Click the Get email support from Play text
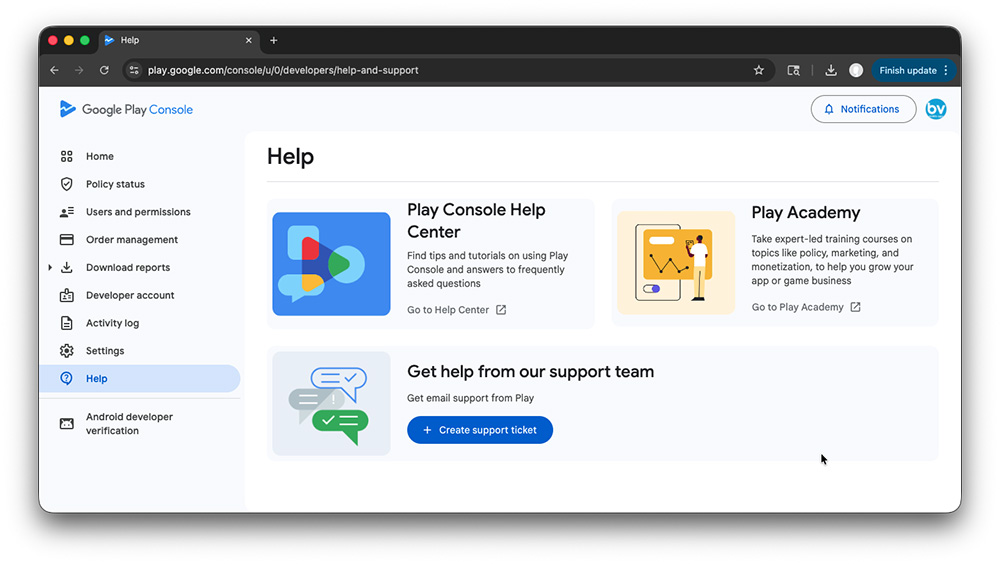This screenshot has height=564, width=1000. pyautogui.click(x=470, y=398)
